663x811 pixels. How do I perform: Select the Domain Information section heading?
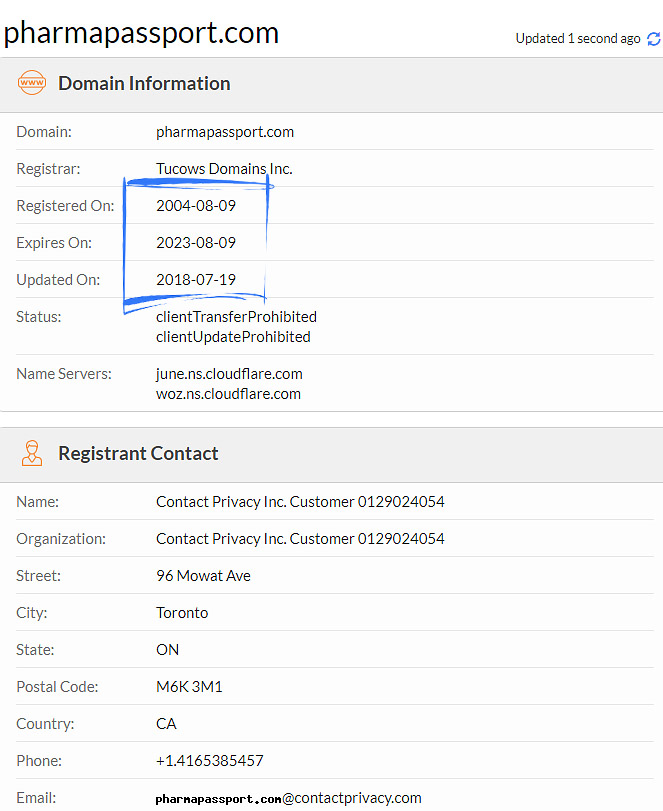[x=144, y=83]
